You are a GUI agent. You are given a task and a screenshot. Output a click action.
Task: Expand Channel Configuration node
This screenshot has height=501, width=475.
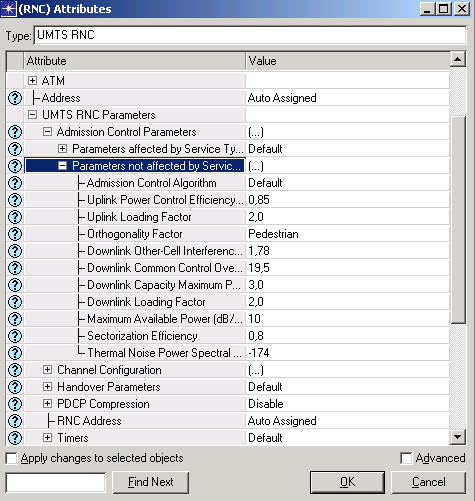tap(47, 370)
